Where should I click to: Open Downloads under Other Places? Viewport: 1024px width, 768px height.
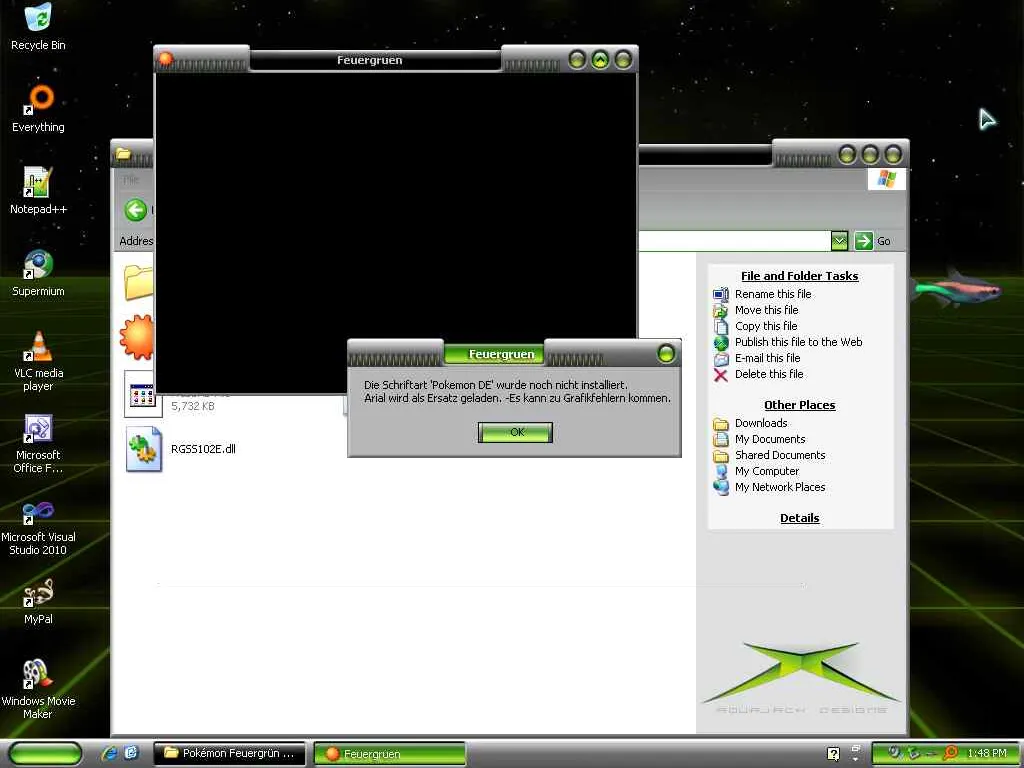(761, 423)
